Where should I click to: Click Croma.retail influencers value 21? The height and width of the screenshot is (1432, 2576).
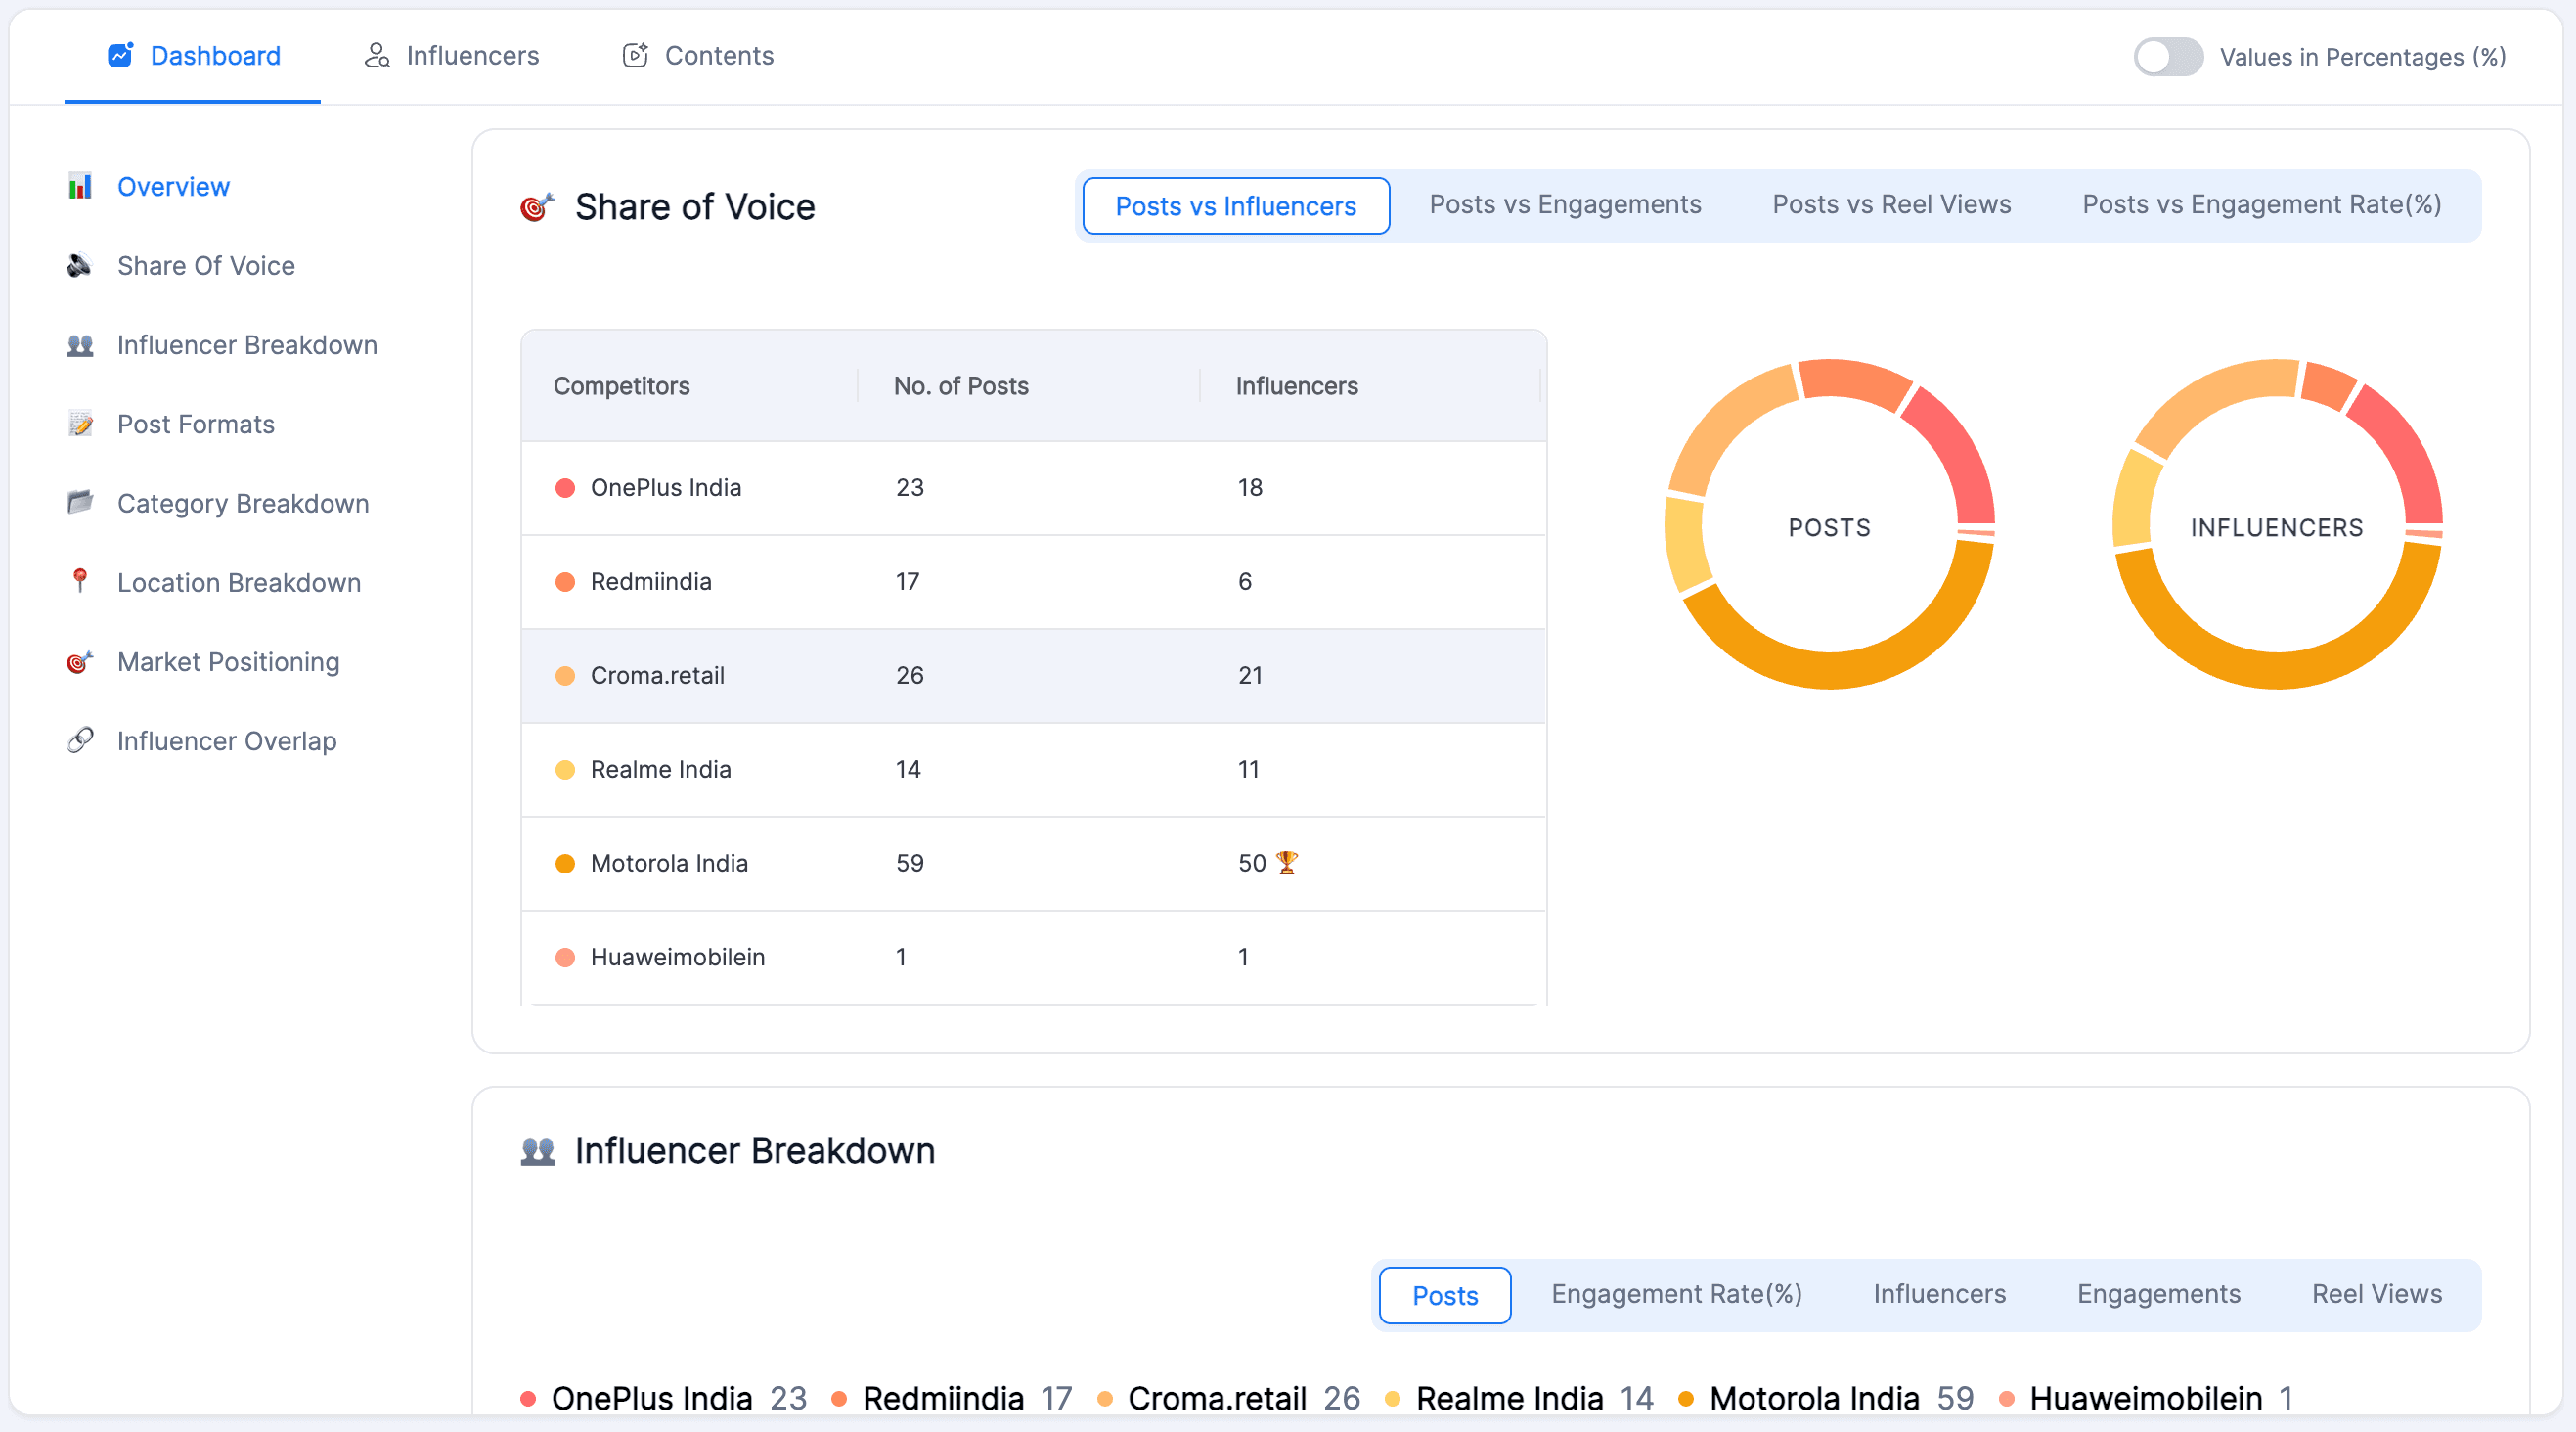click(1250, 675)
